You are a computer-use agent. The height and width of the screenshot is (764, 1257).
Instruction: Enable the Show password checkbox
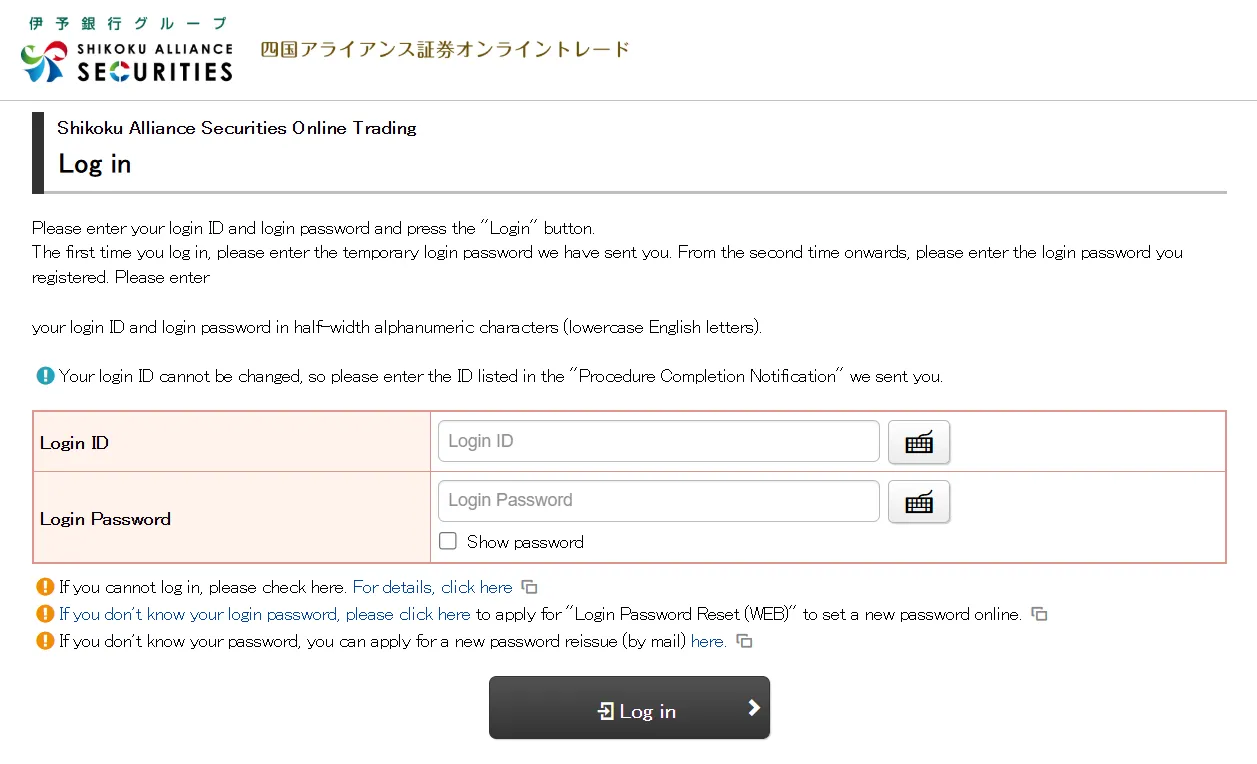tap(448, 541)
